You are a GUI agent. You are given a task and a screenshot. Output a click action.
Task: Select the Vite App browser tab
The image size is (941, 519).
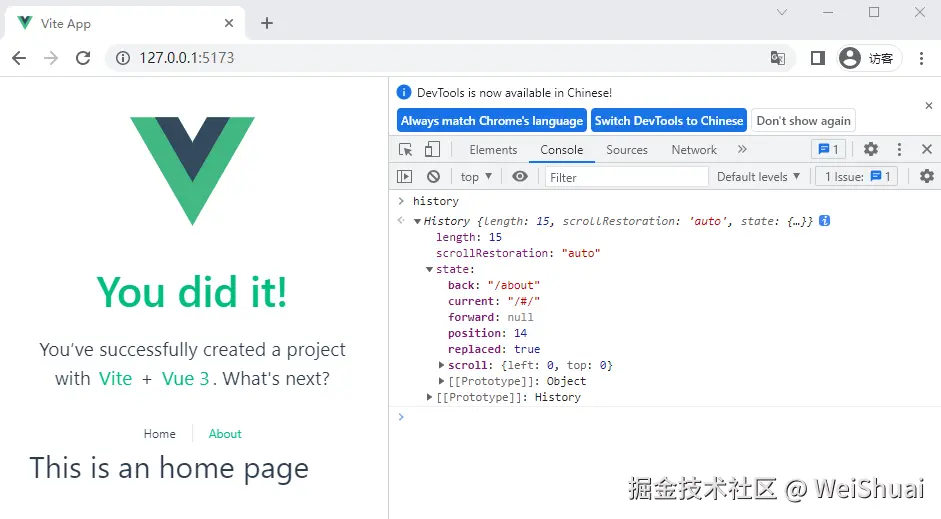(125, 23)
